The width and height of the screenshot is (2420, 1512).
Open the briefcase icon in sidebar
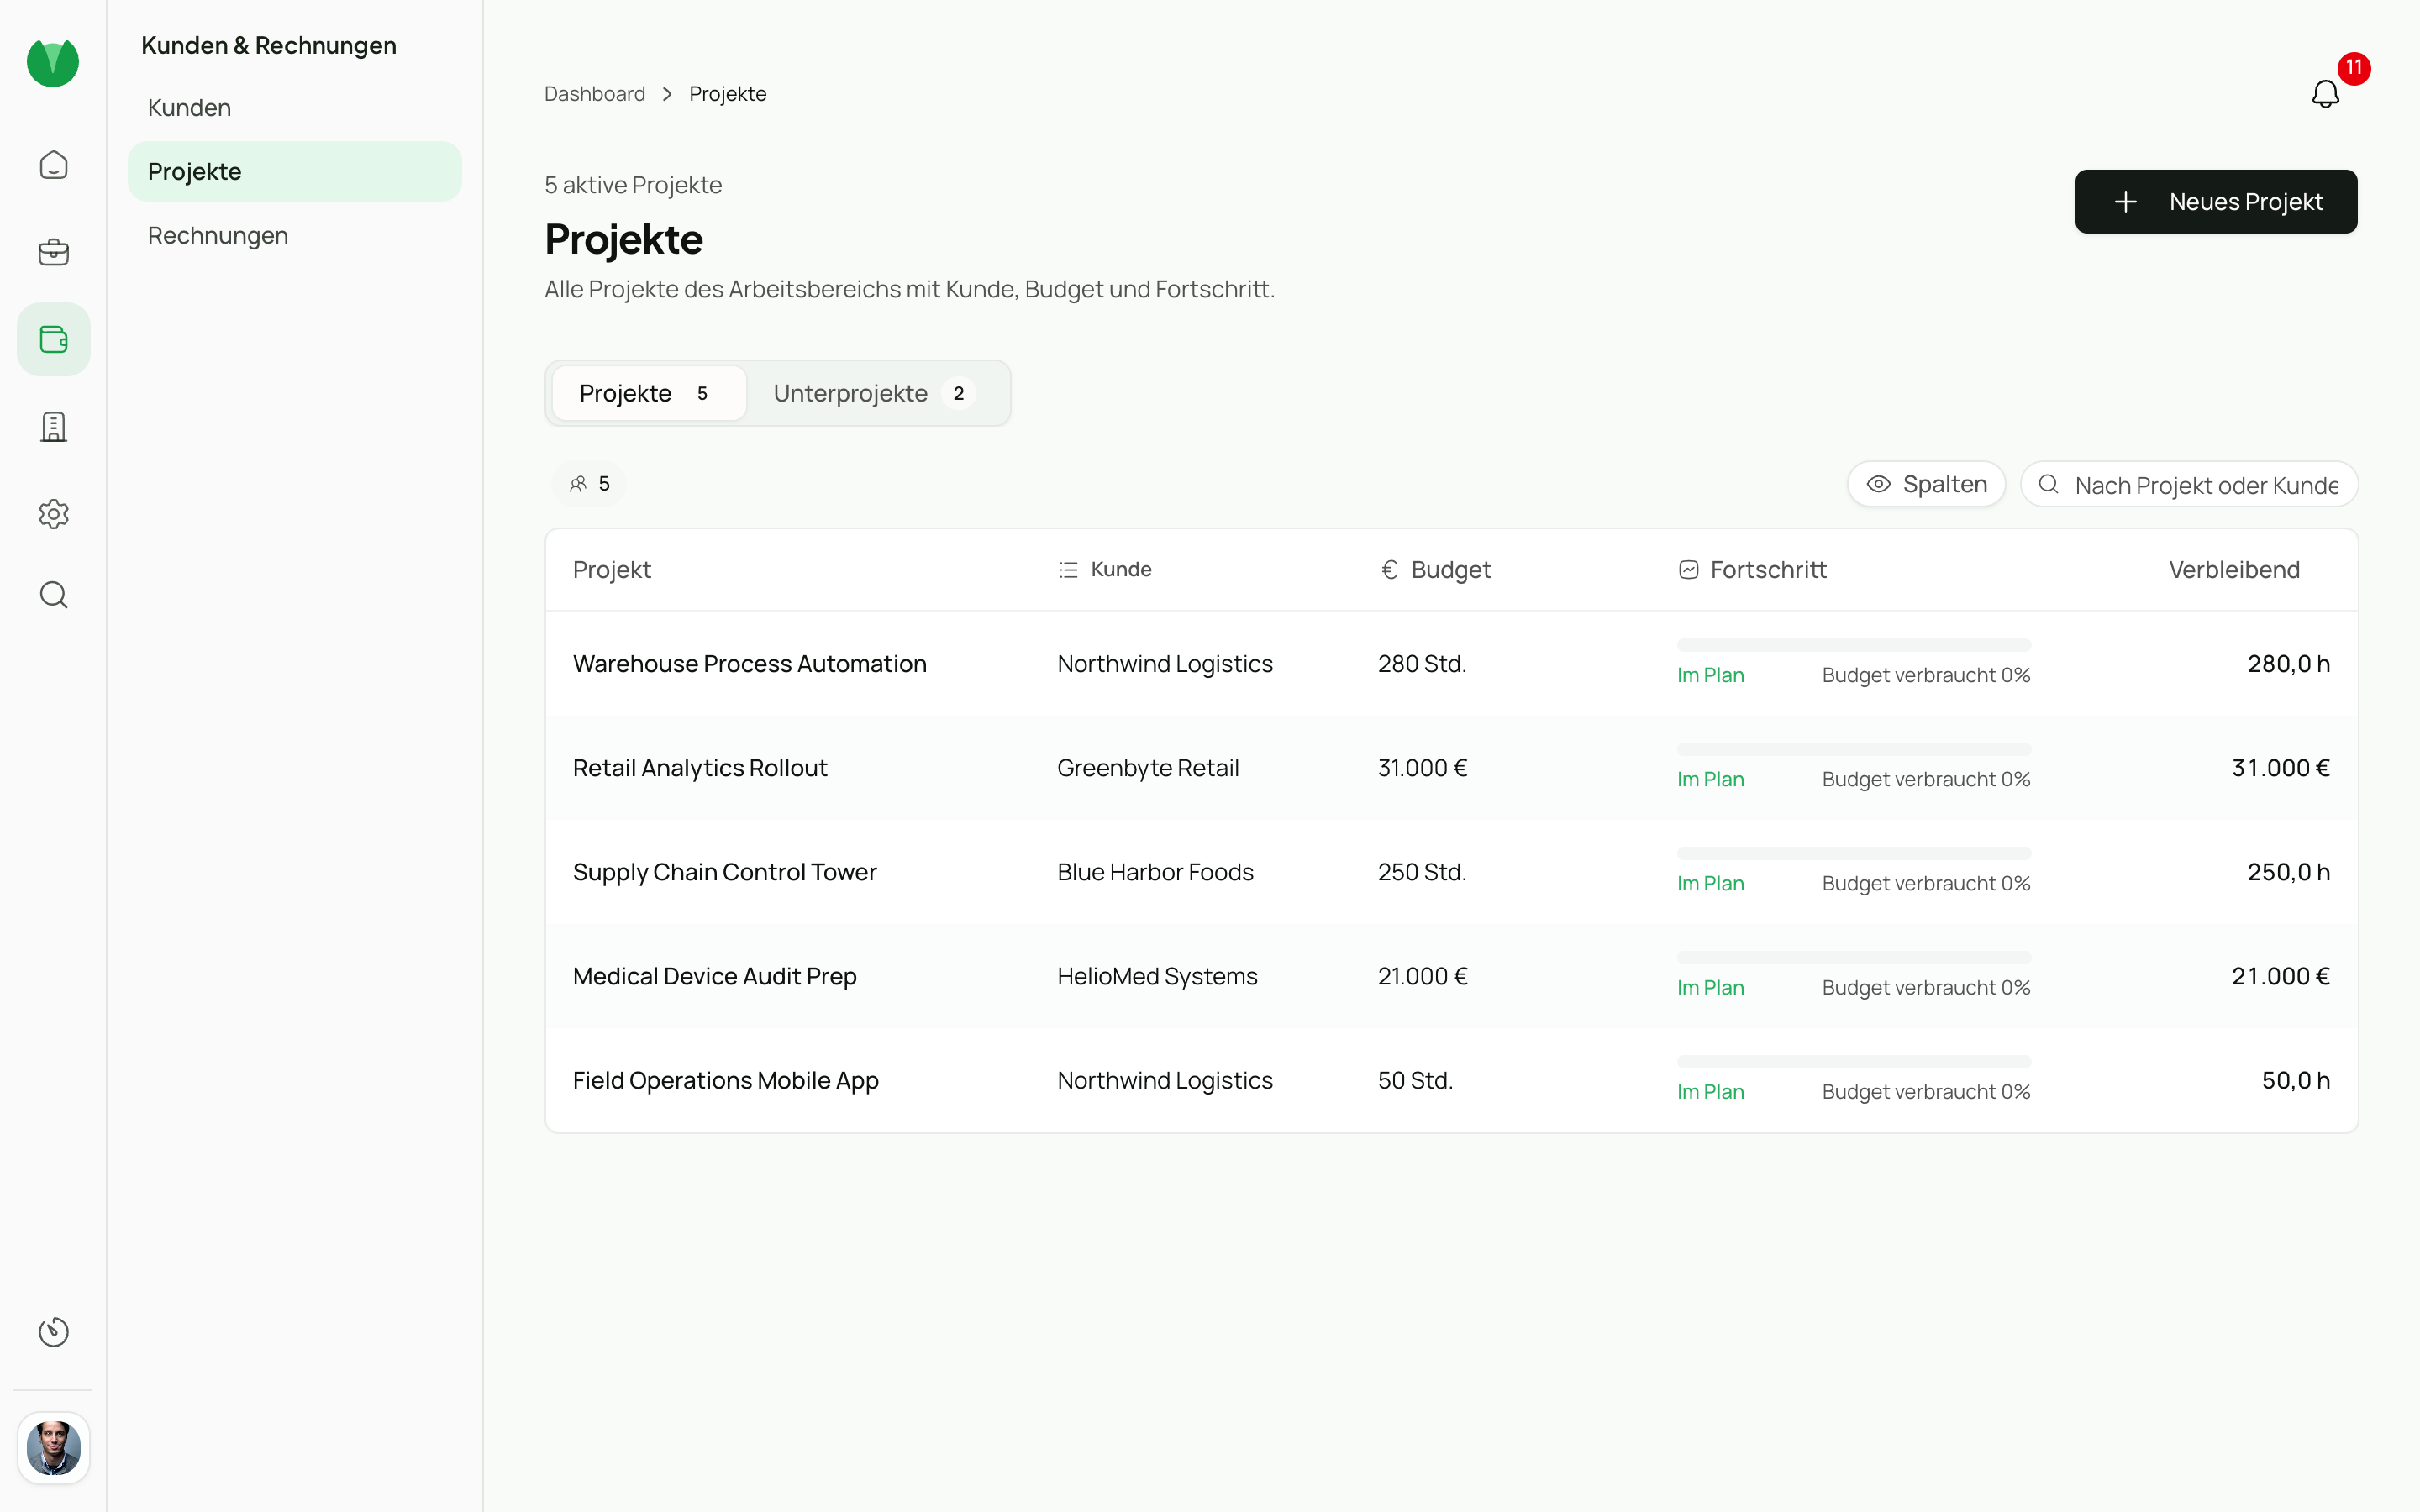(x=53, y=252)
